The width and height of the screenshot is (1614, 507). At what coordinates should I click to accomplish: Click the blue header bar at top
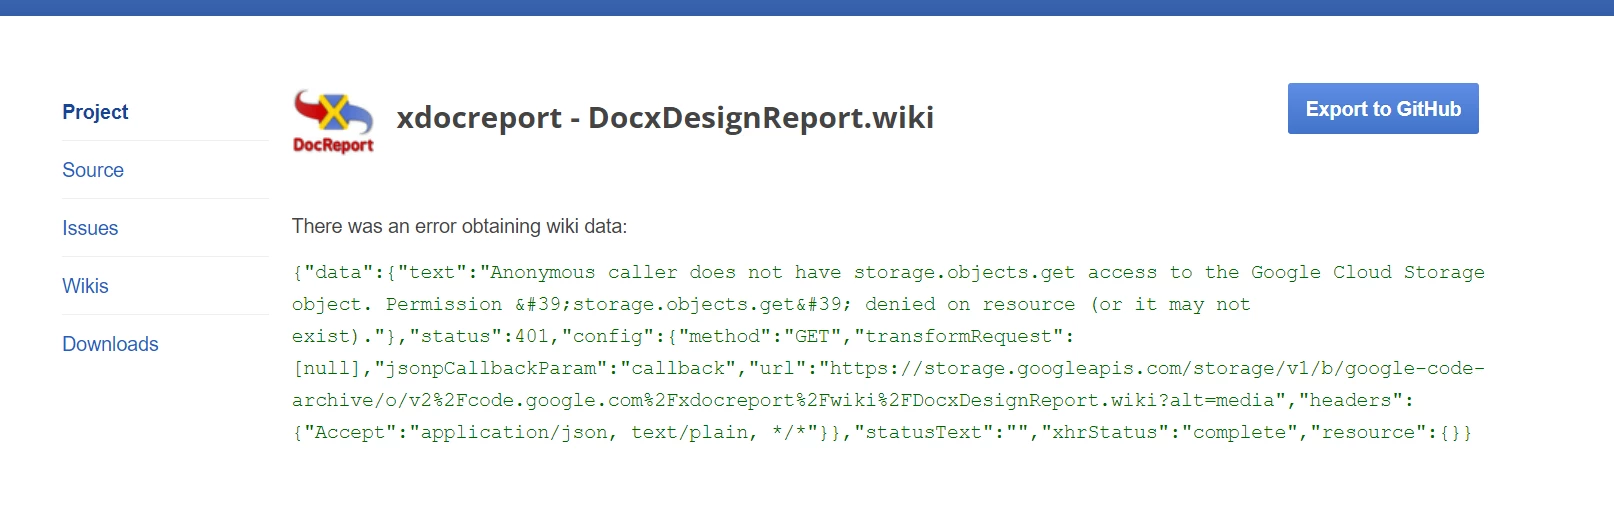point(807,7)
